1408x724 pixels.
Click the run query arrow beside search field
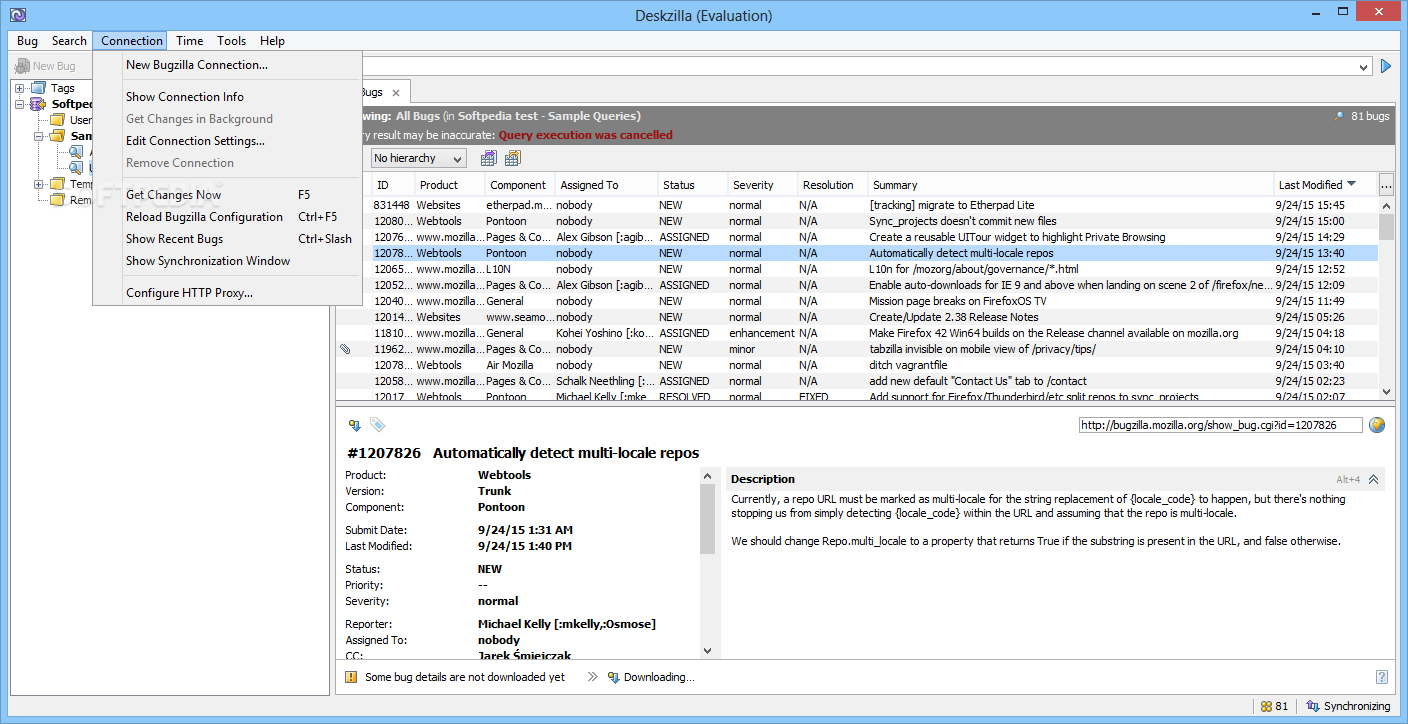click(x=1386, y=66)
